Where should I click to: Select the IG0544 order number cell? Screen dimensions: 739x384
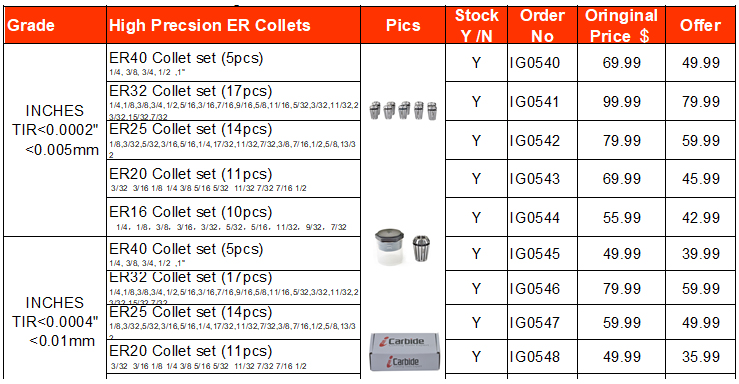click(542, 217)
